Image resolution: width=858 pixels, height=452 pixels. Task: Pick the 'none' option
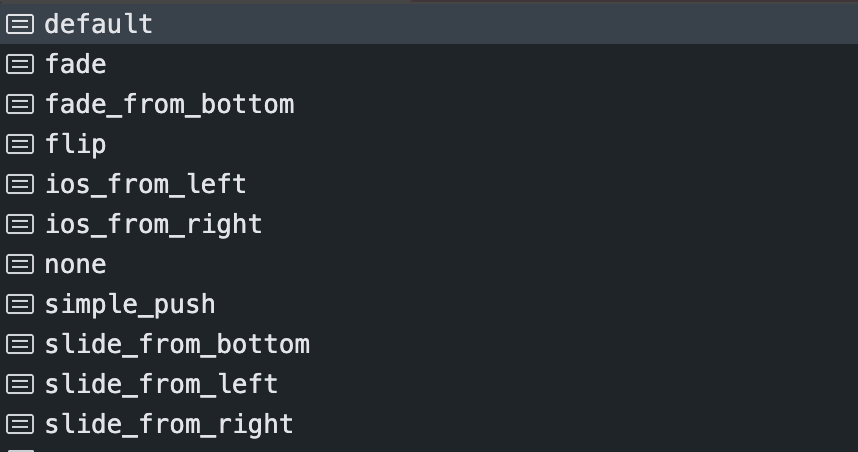[76, 264]
